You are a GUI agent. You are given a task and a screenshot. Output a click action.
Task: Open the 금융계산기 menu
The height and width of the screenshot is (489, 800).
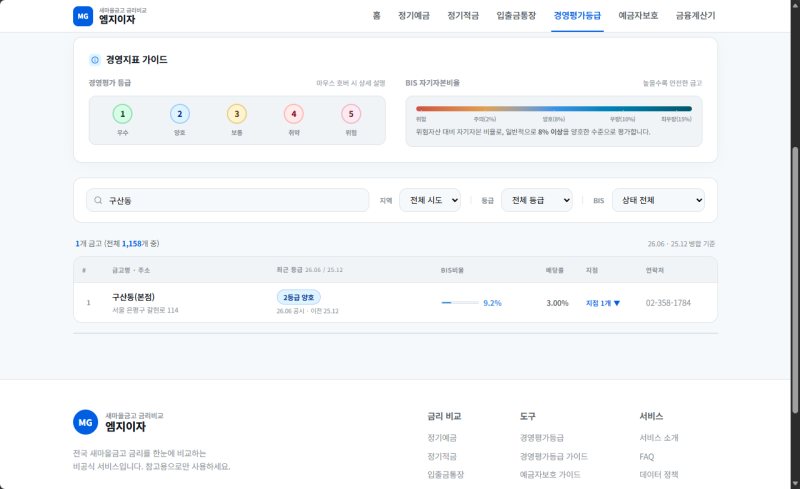695,16
